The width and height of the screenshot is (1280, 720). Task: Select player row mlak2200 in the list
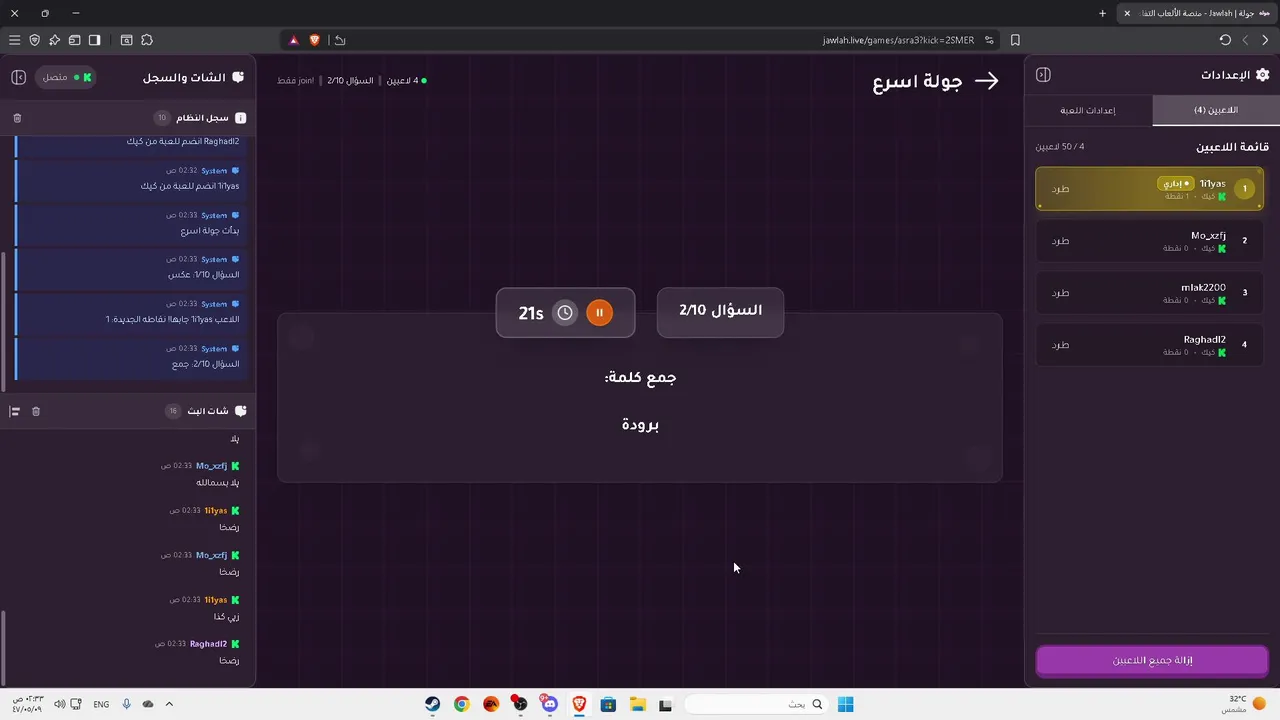[x=1150, y=293]
